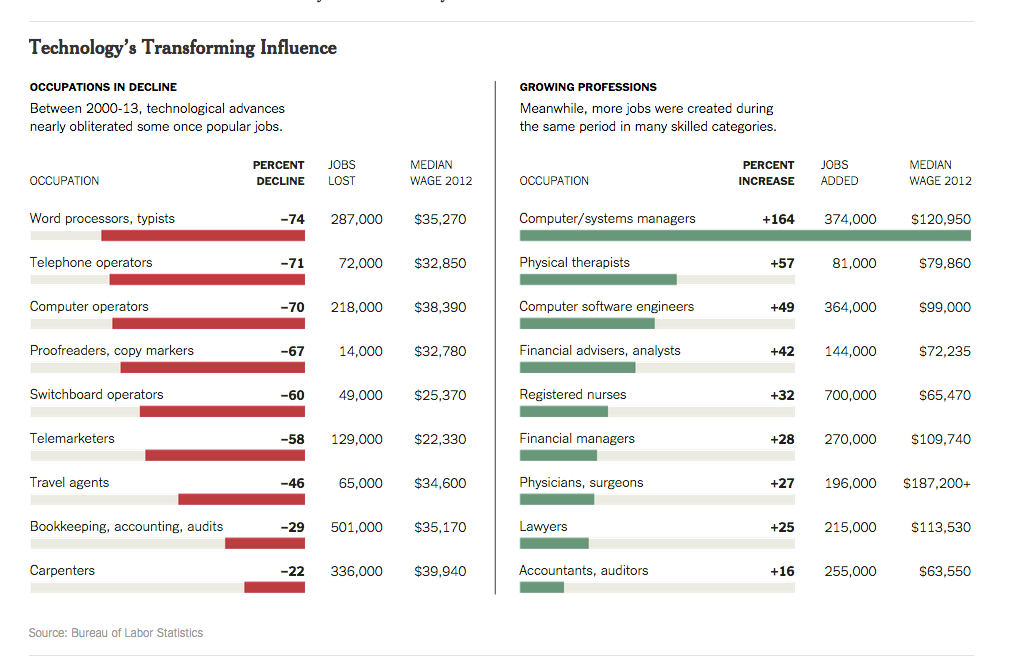Click the PERCENT DECLINE column header
The image size is (1034, 668).
279,173
